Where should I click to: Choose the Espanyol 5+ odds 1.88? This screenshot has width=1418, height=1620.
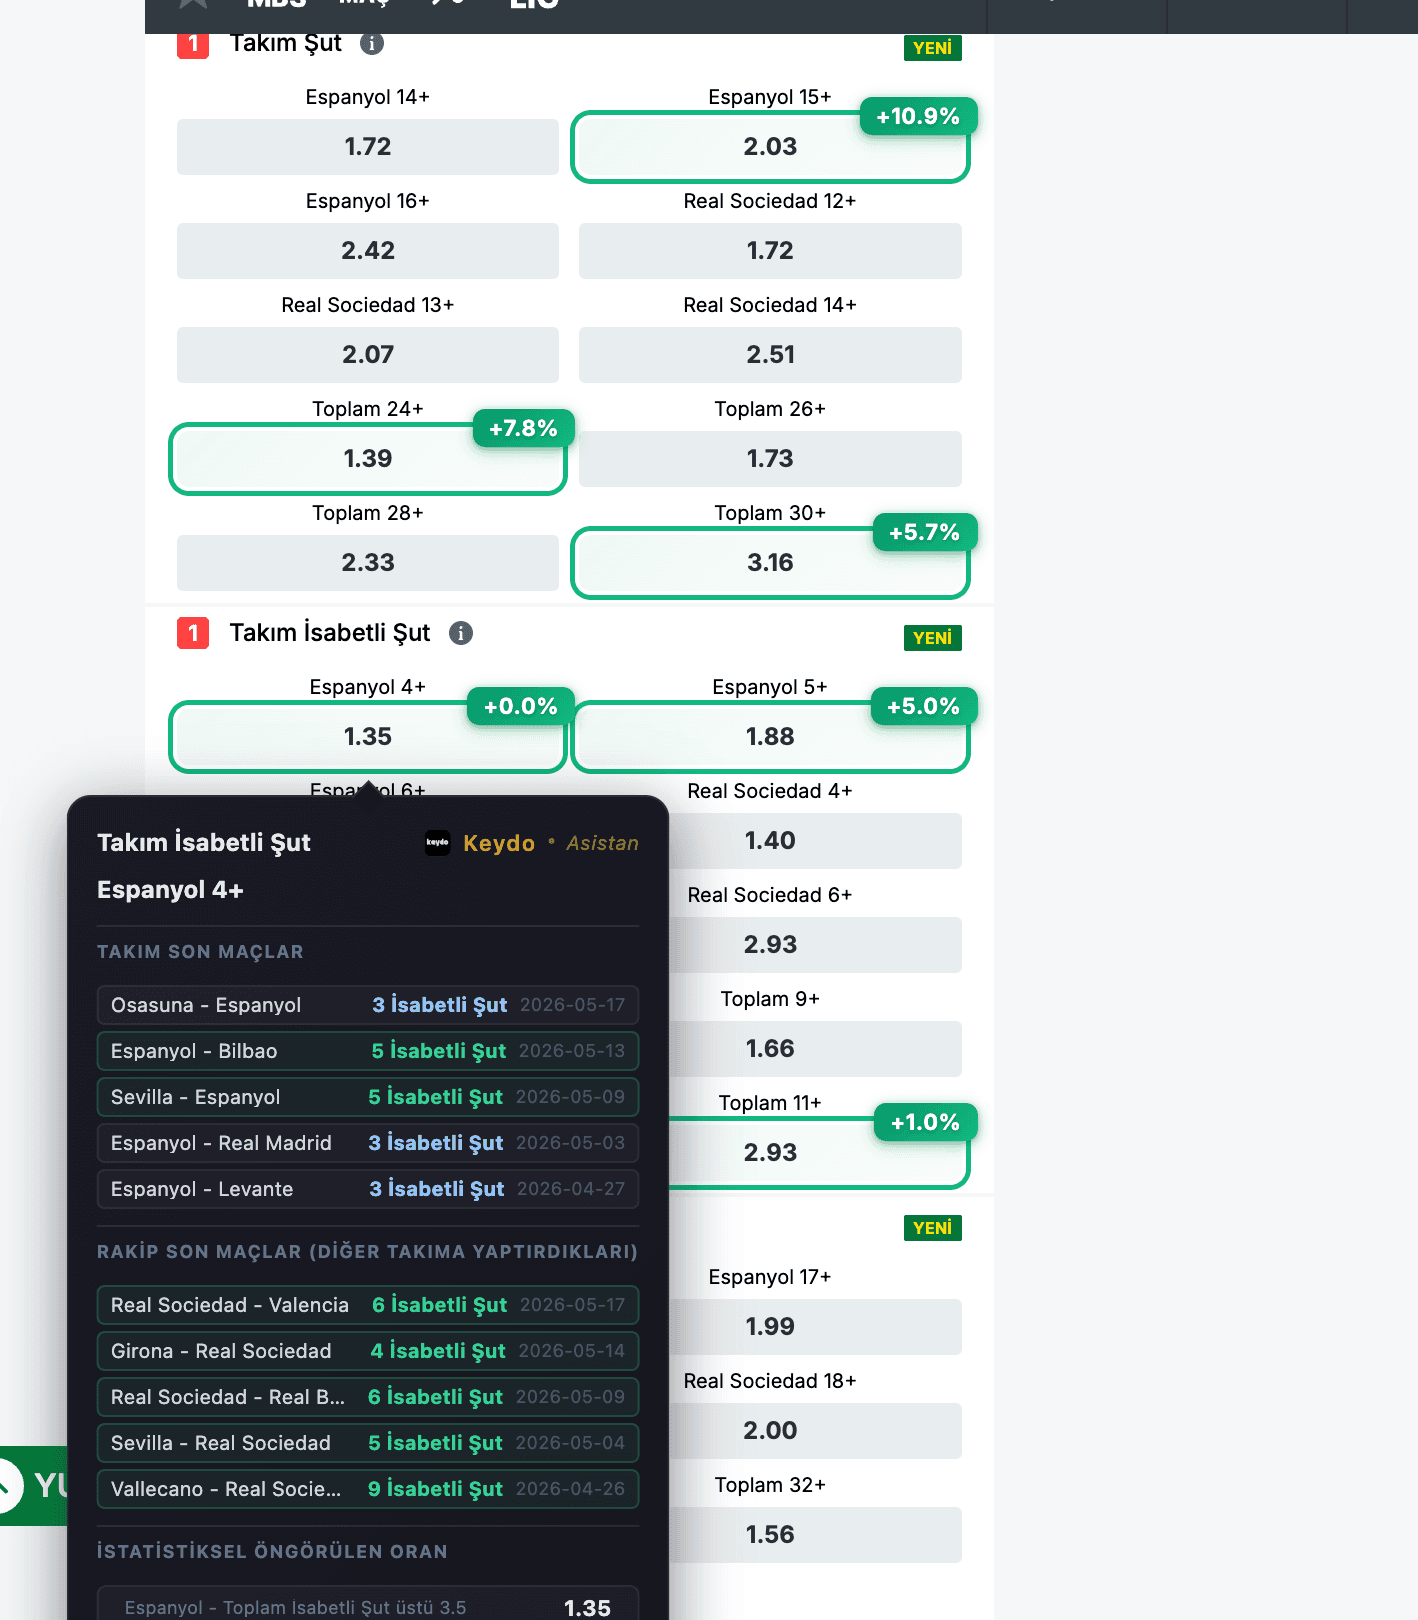point(770,737)
